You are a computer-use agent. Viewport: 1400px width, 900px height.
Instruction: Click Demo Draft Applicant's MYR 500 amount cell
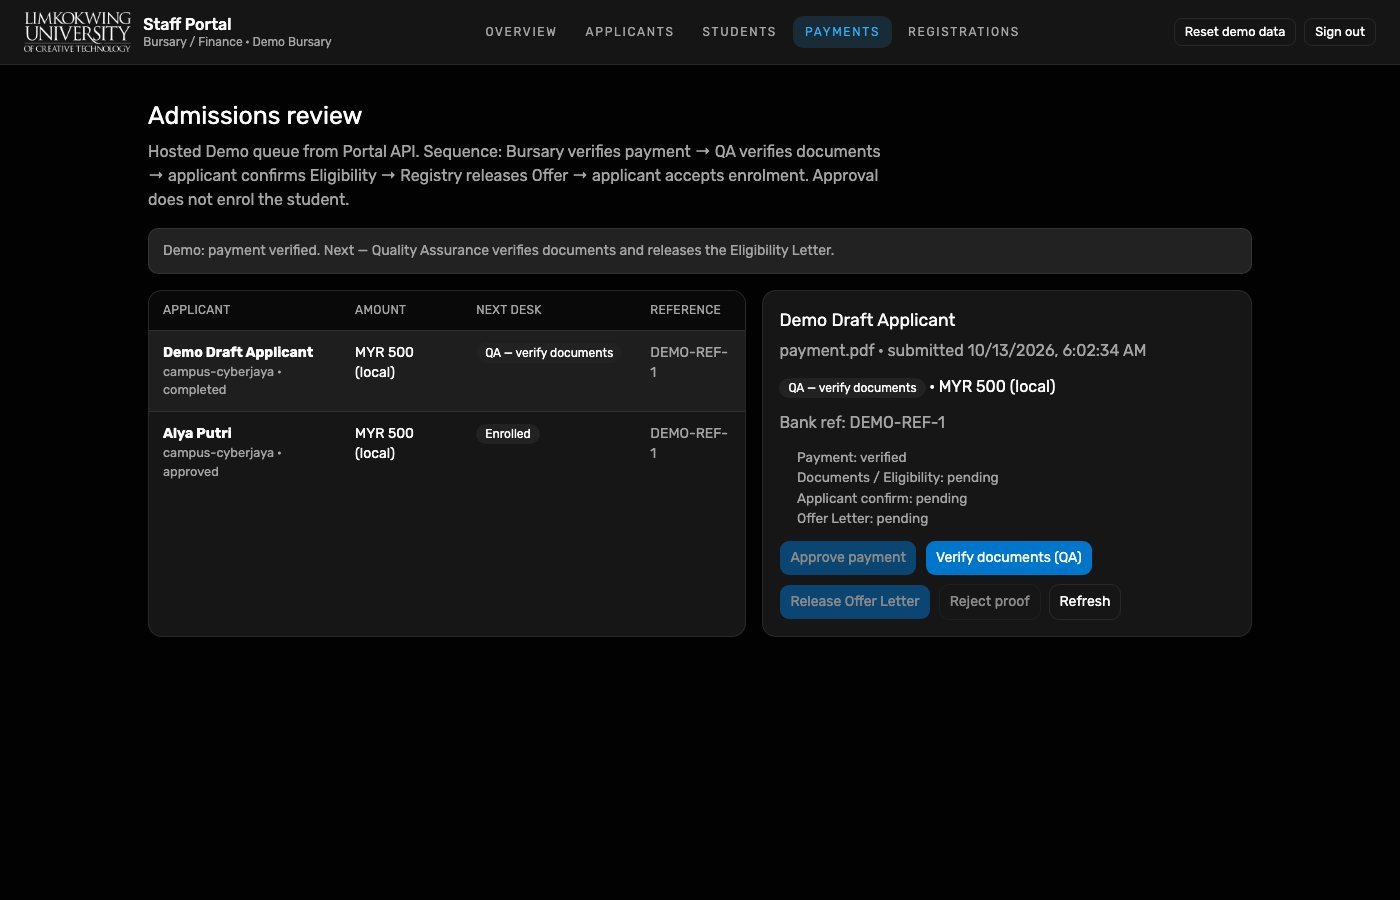pos(384,362)
